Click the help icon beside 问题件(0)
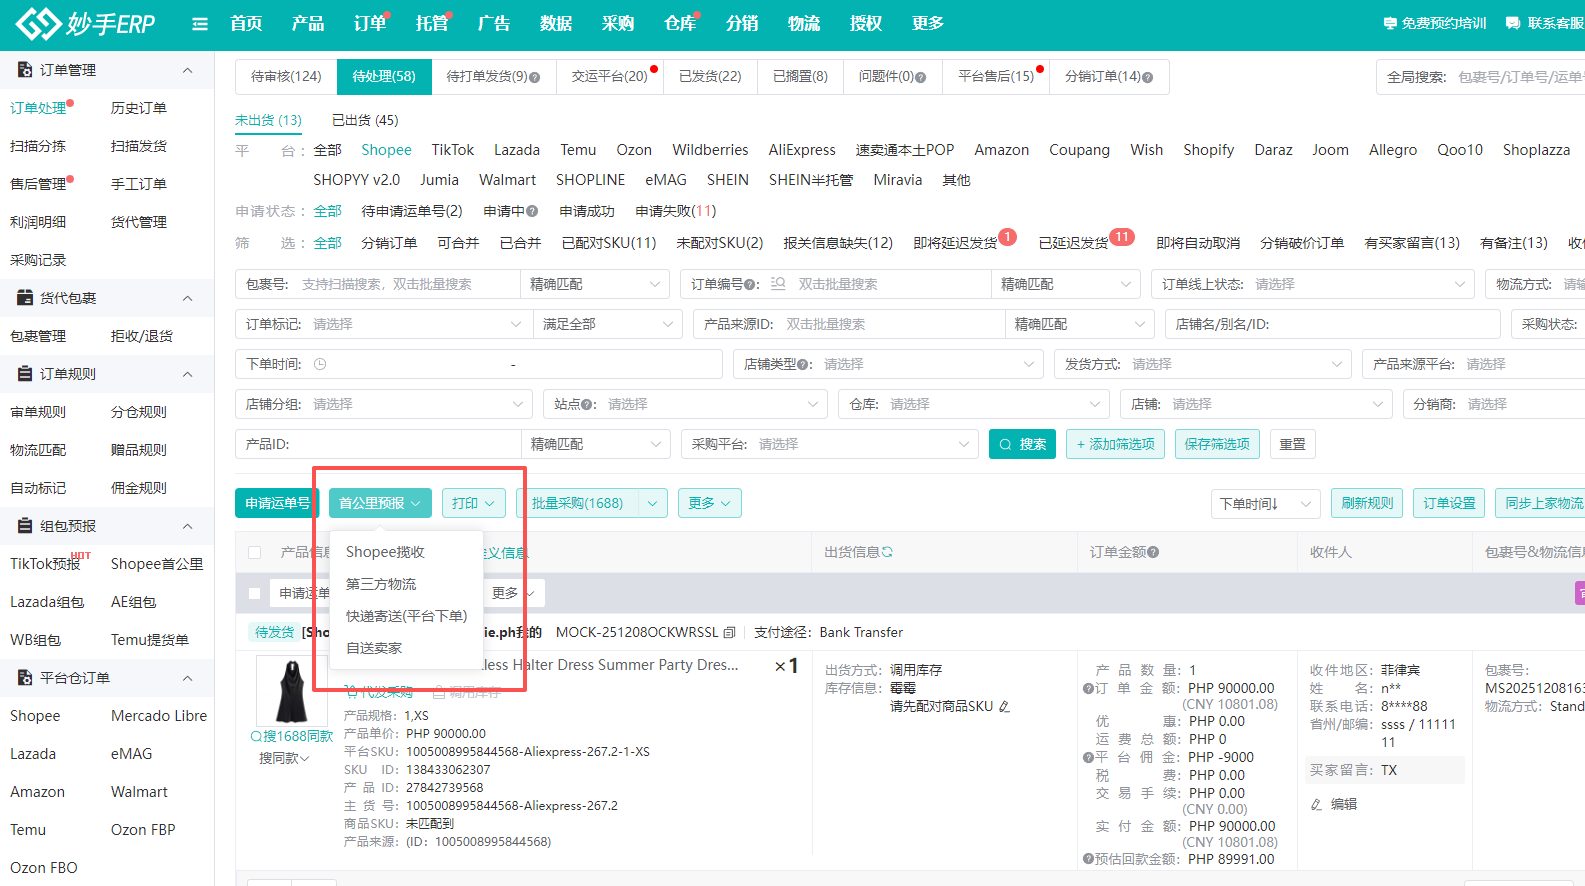The width and height of the screenshot is (1585, 886). pyautogui.click(x=921, y=77)
